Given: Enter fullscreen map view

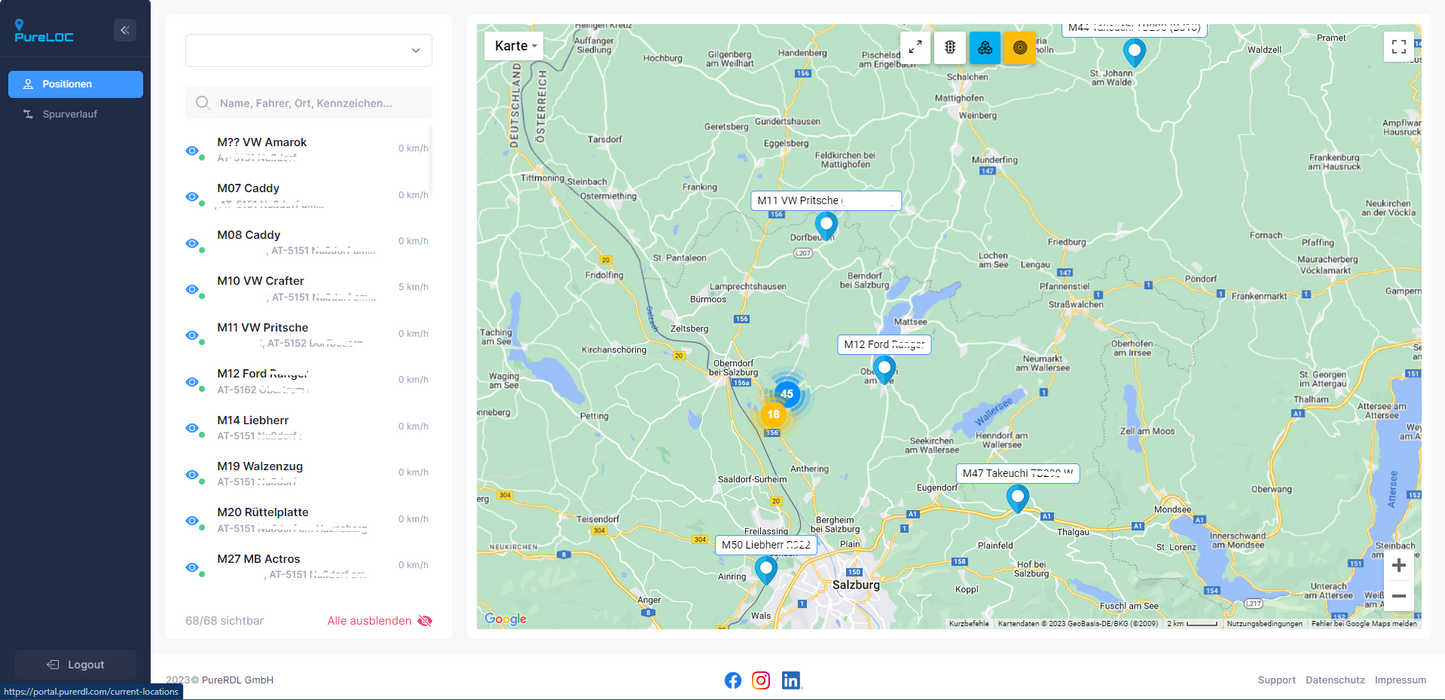Looking at the screenshot, I should 1399,47.
